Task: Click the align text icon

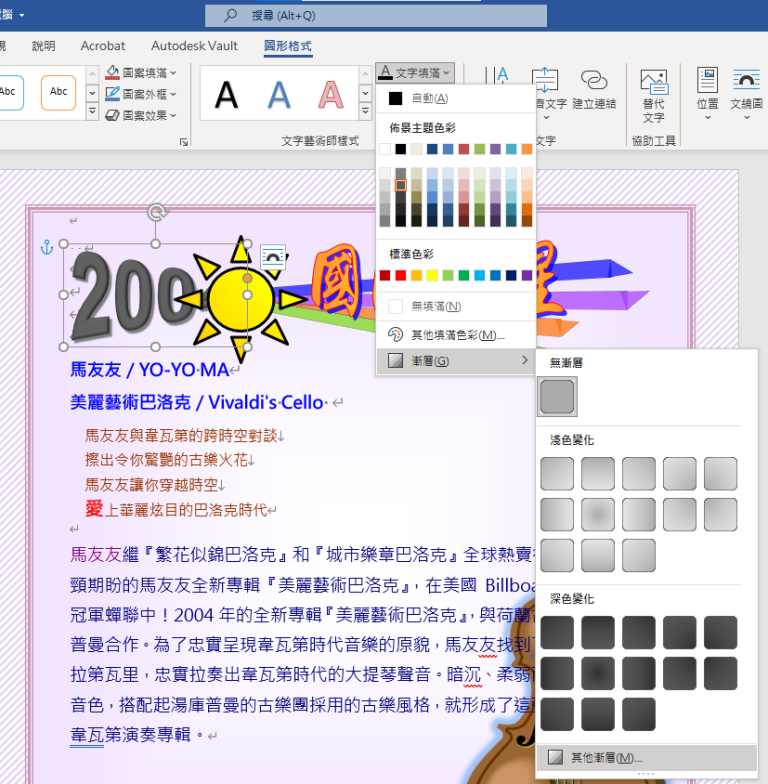Action: [544, 80]
